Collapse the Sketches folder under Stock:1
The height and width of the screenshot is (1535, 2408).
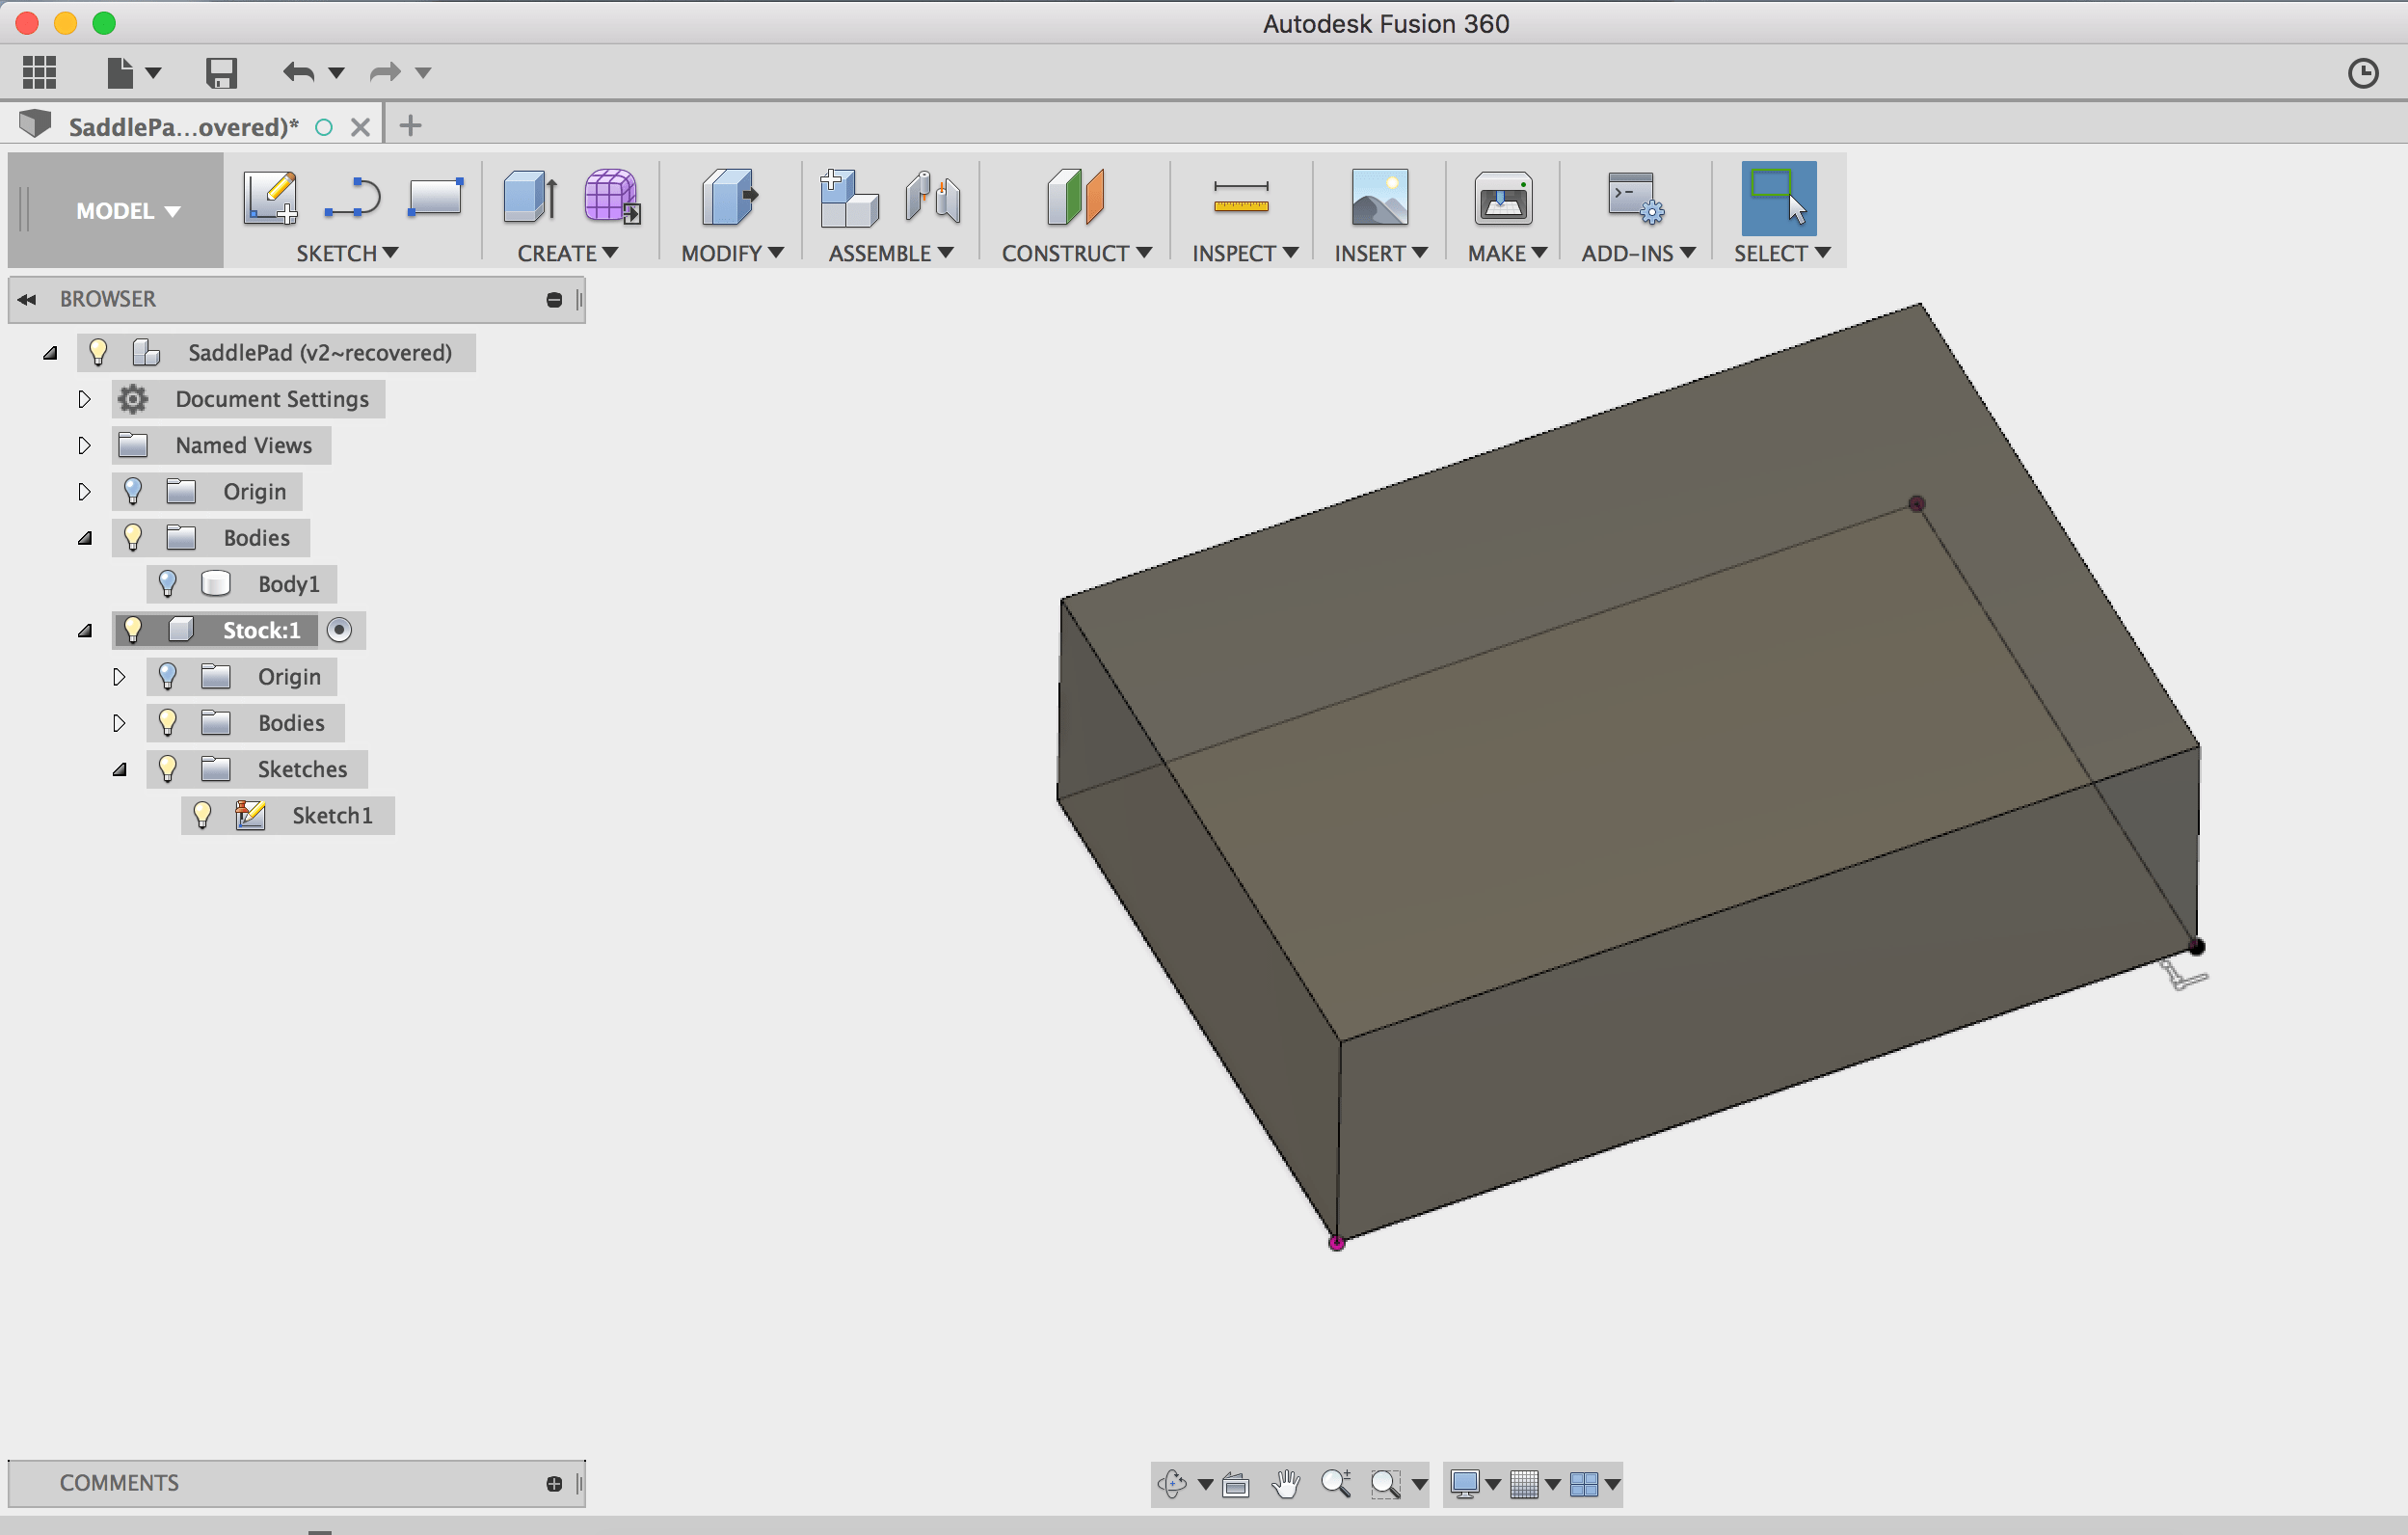pos(119,769)
